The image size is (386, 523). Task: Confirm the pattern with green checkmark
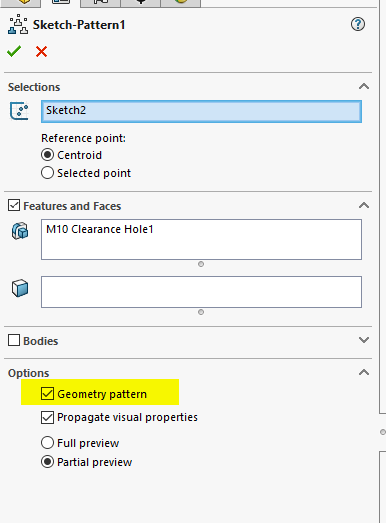pos(14,51)
